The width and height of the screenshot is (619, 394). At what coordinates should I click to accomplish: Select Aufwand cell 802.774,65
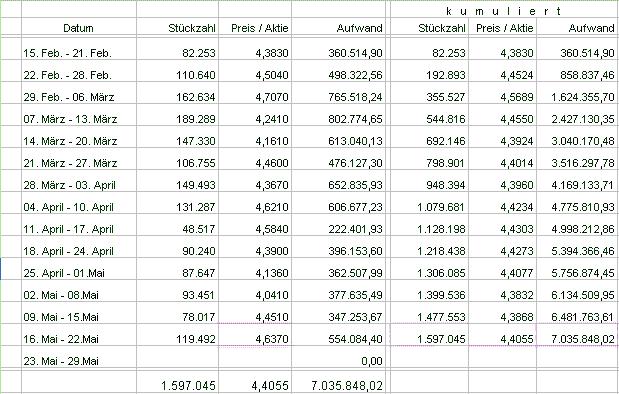coord(339,119)
